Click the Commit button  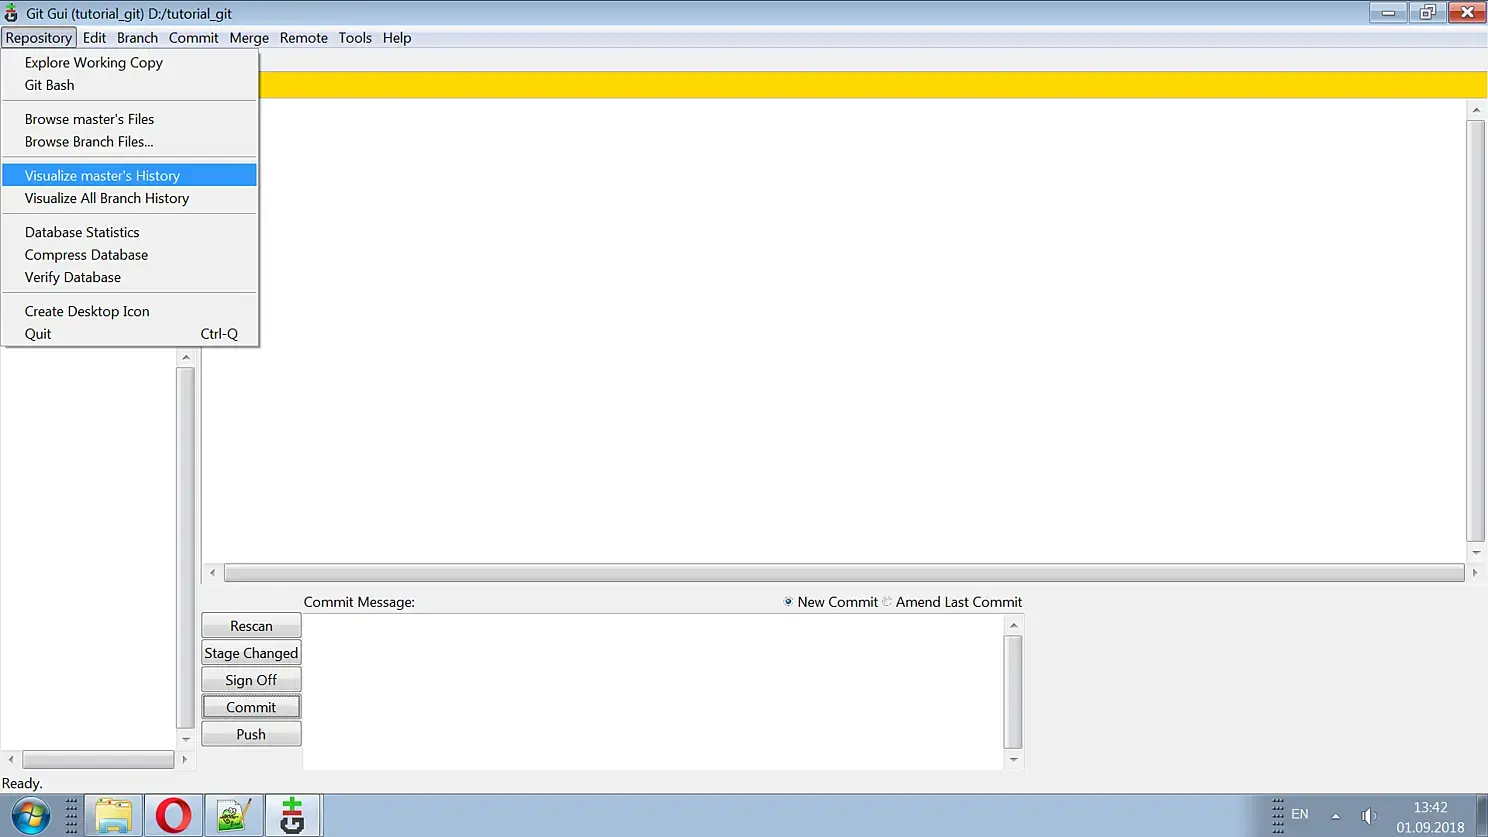pyautogui.click(x=251, y=707)
